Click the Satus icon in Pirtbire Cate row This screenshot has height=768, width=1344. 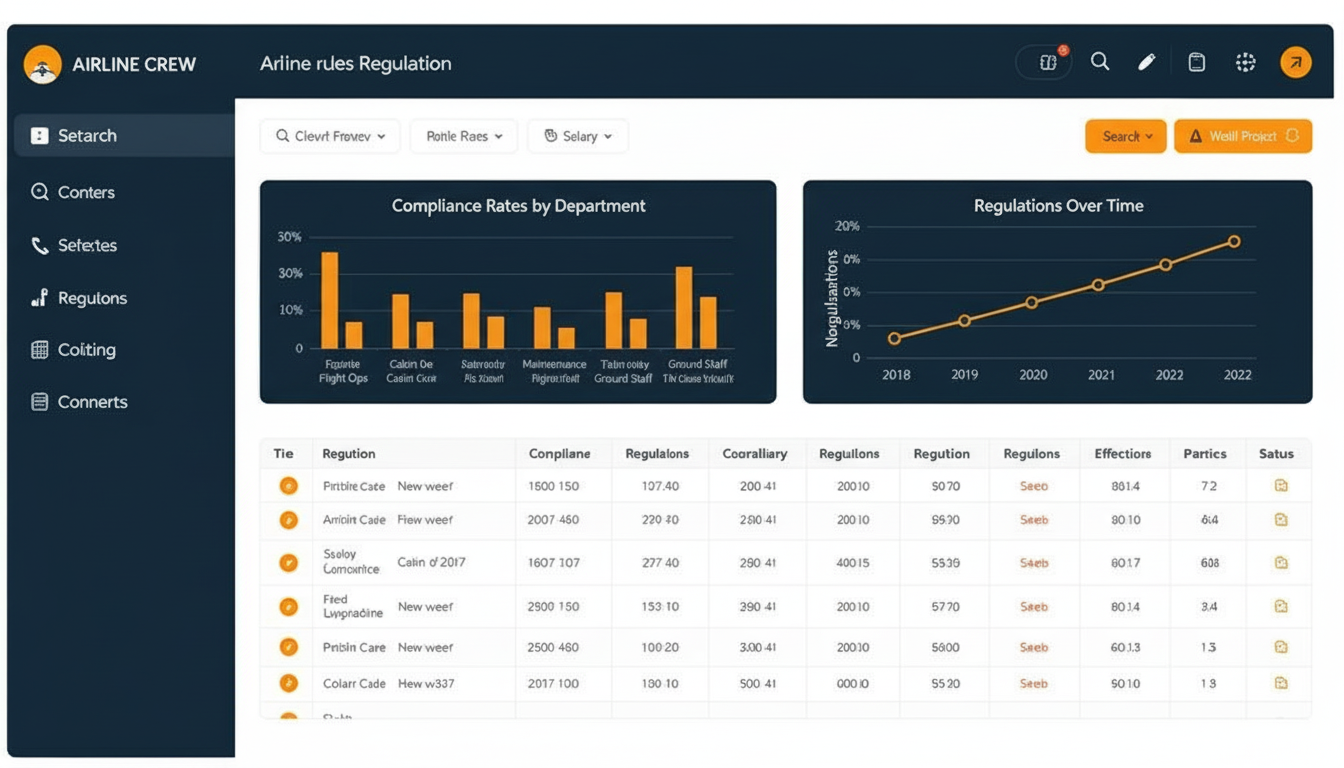click(1281, 486)
